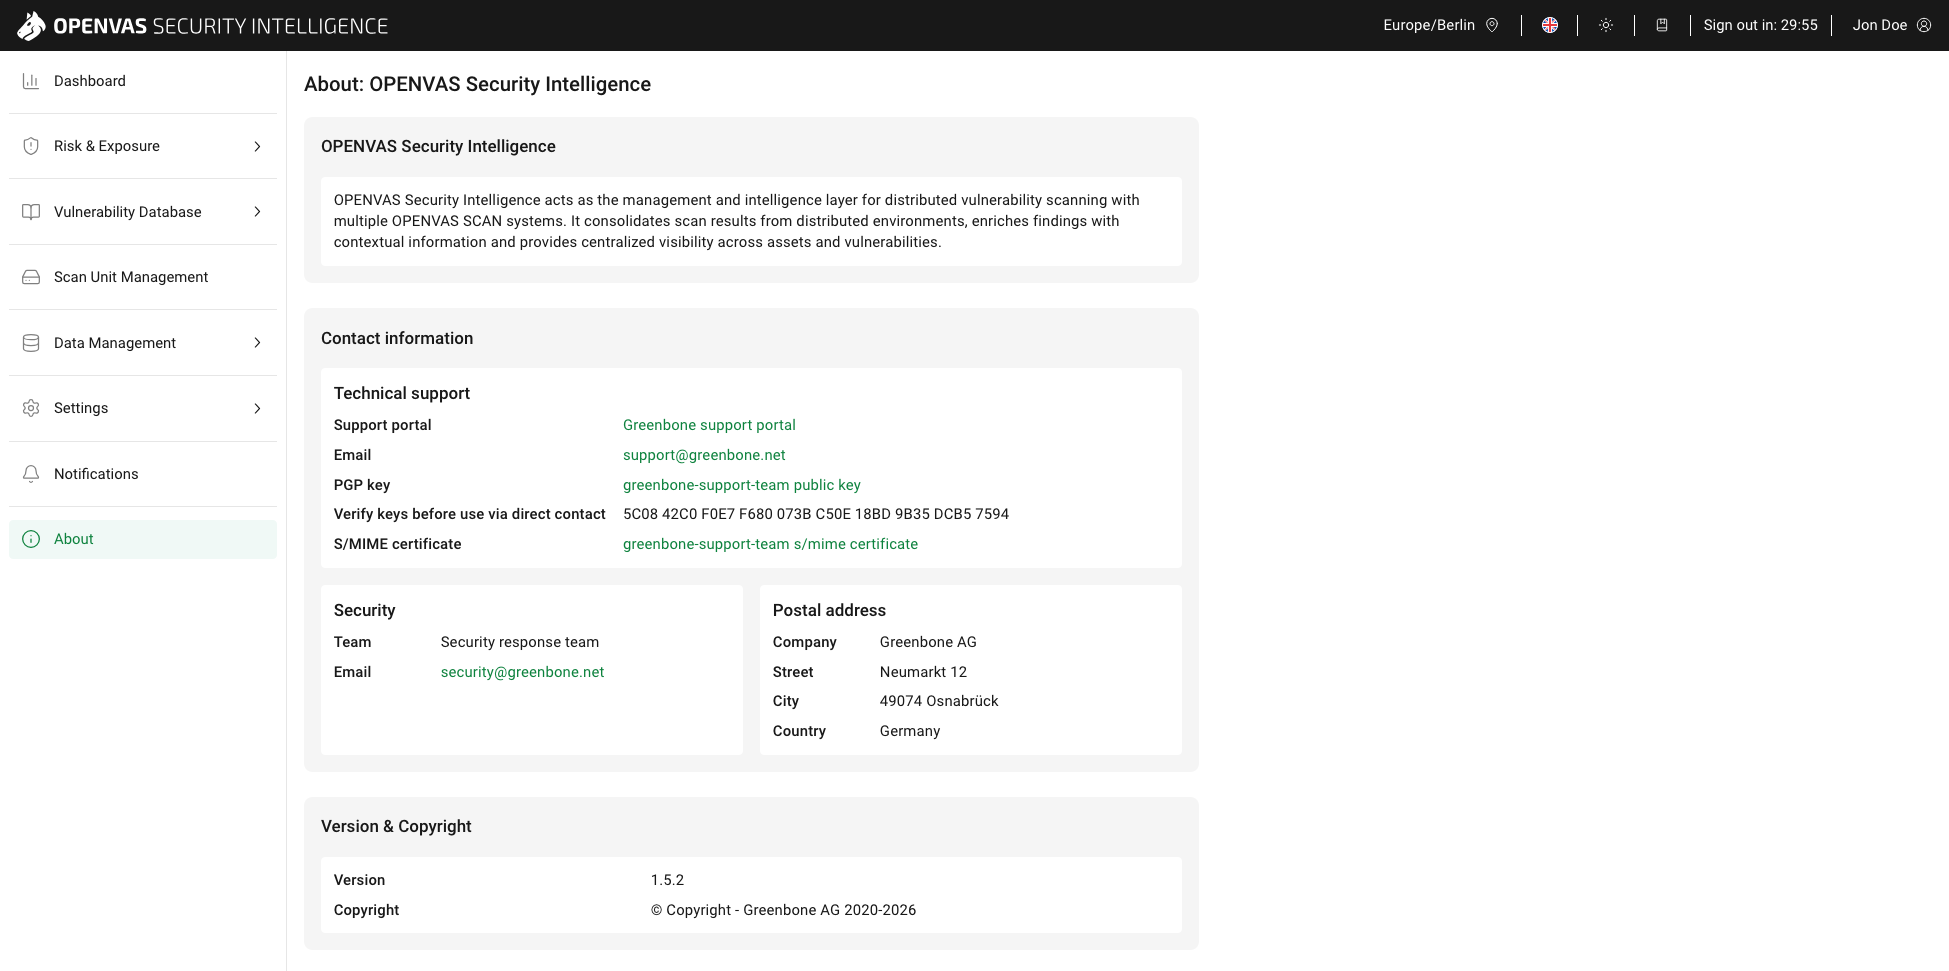Viewport: 1949px width, 971px height.
Task: Click the "Sign out in" session timer
Action: point(1760,25)
